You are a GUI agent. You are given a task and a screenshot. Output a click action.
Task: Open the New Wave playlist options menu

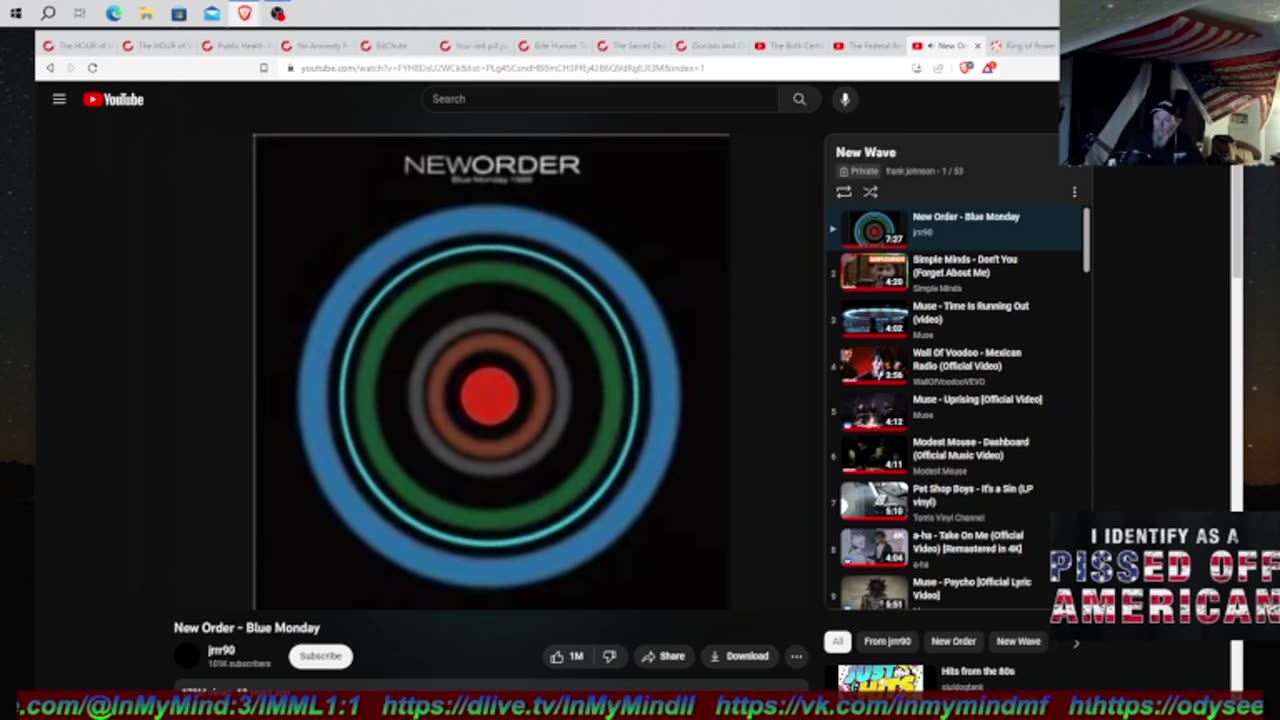(x=1075, y=192)
